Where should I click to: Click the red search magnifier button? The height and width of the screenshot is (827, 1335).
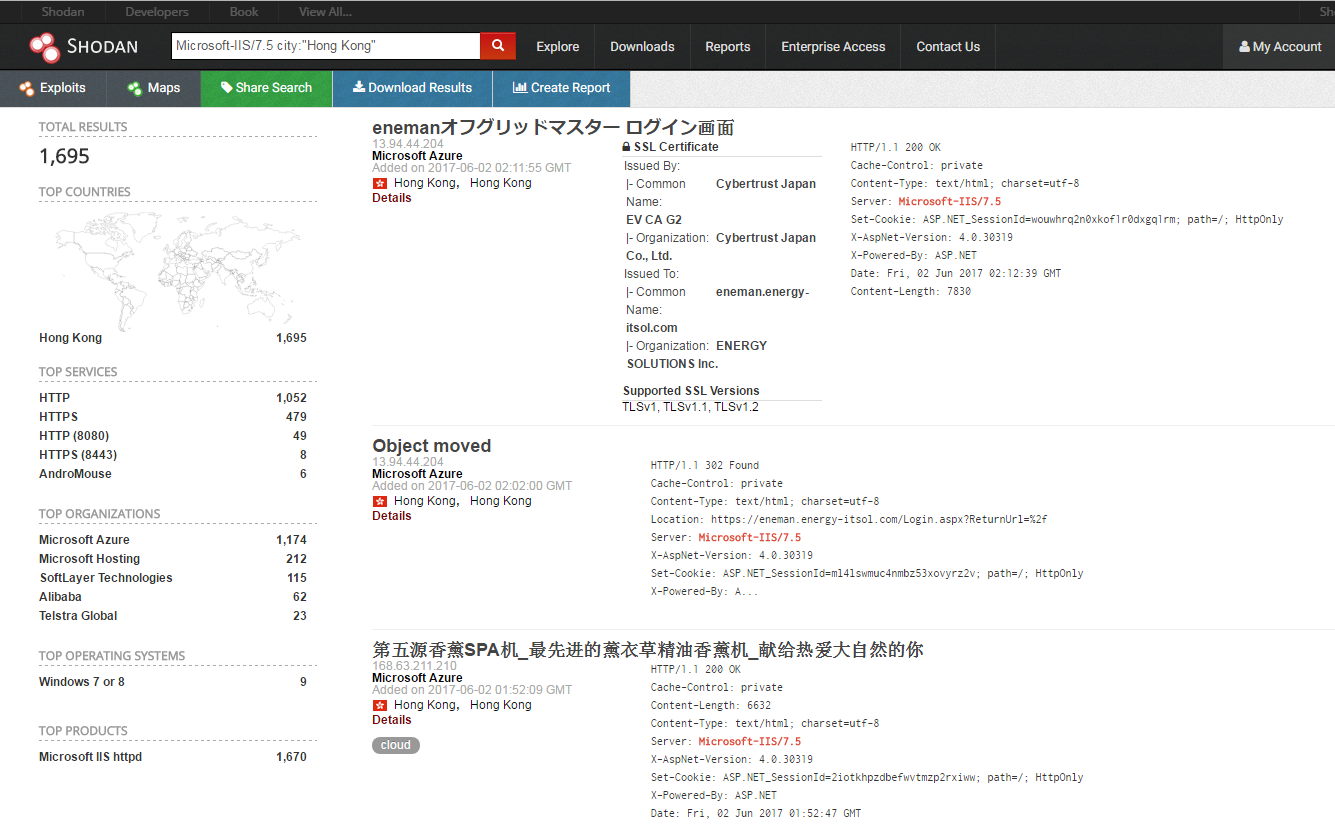[x=498, y=46]
